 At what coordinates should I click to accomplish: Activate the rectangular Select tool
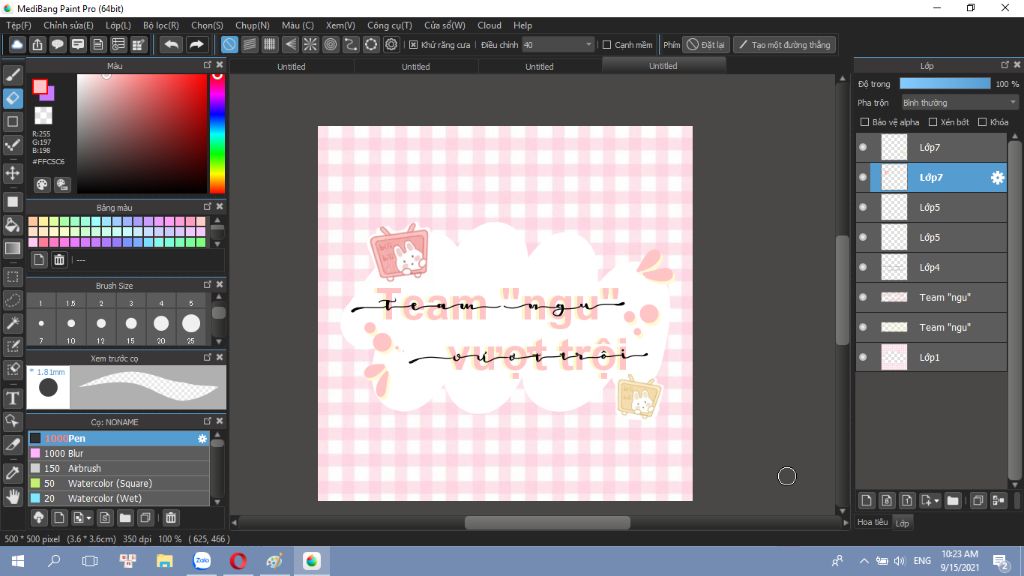coord(12,277)
